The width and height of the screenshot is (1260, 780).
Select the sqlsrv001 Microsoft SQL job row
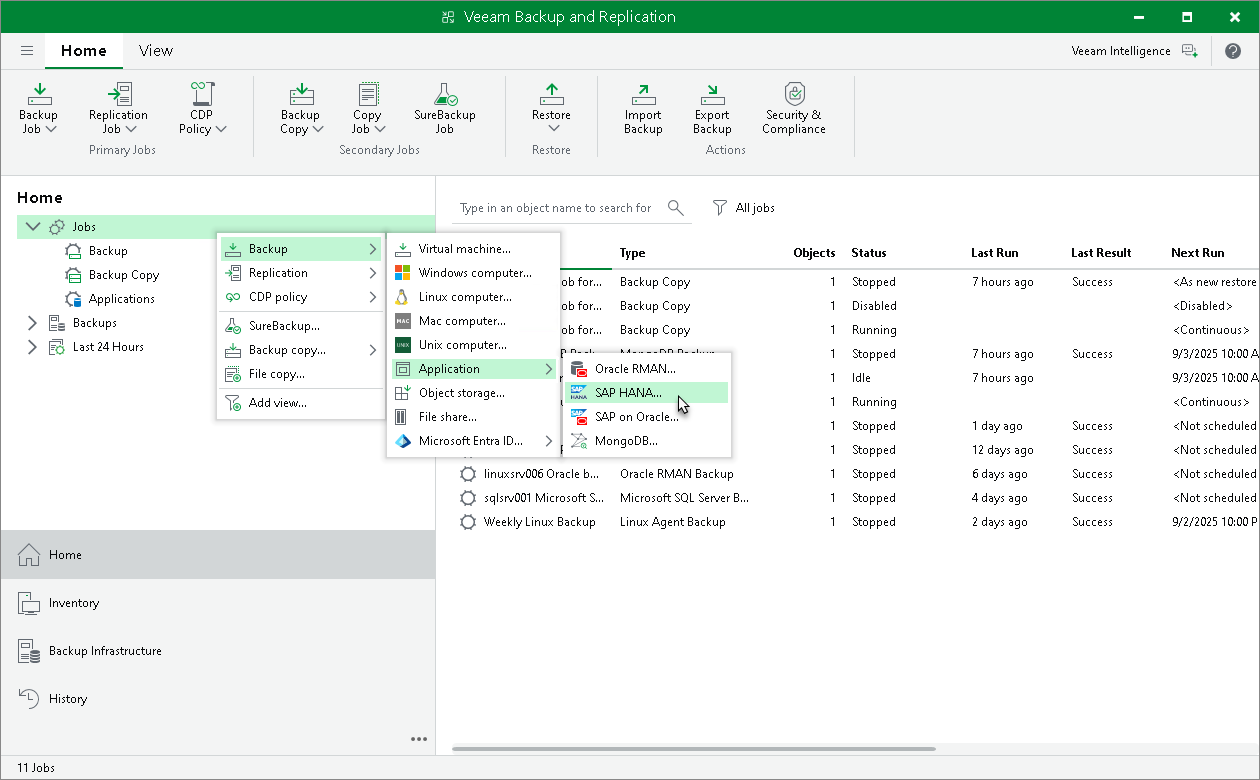(856, 498)
